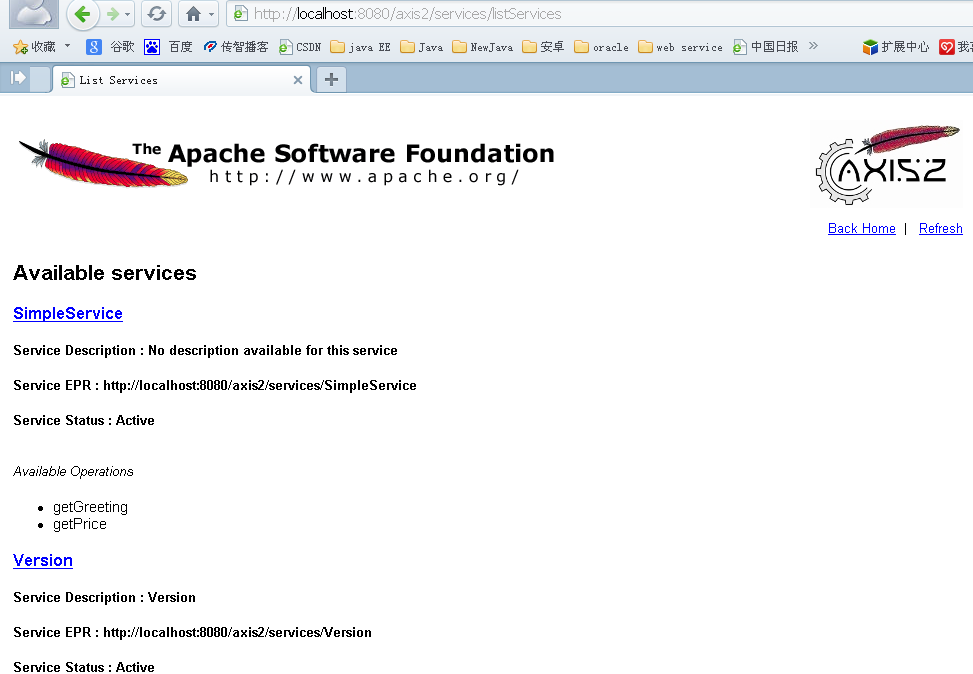Click the Back Home link
Screen dimensions: 973x674
point(861,228)
